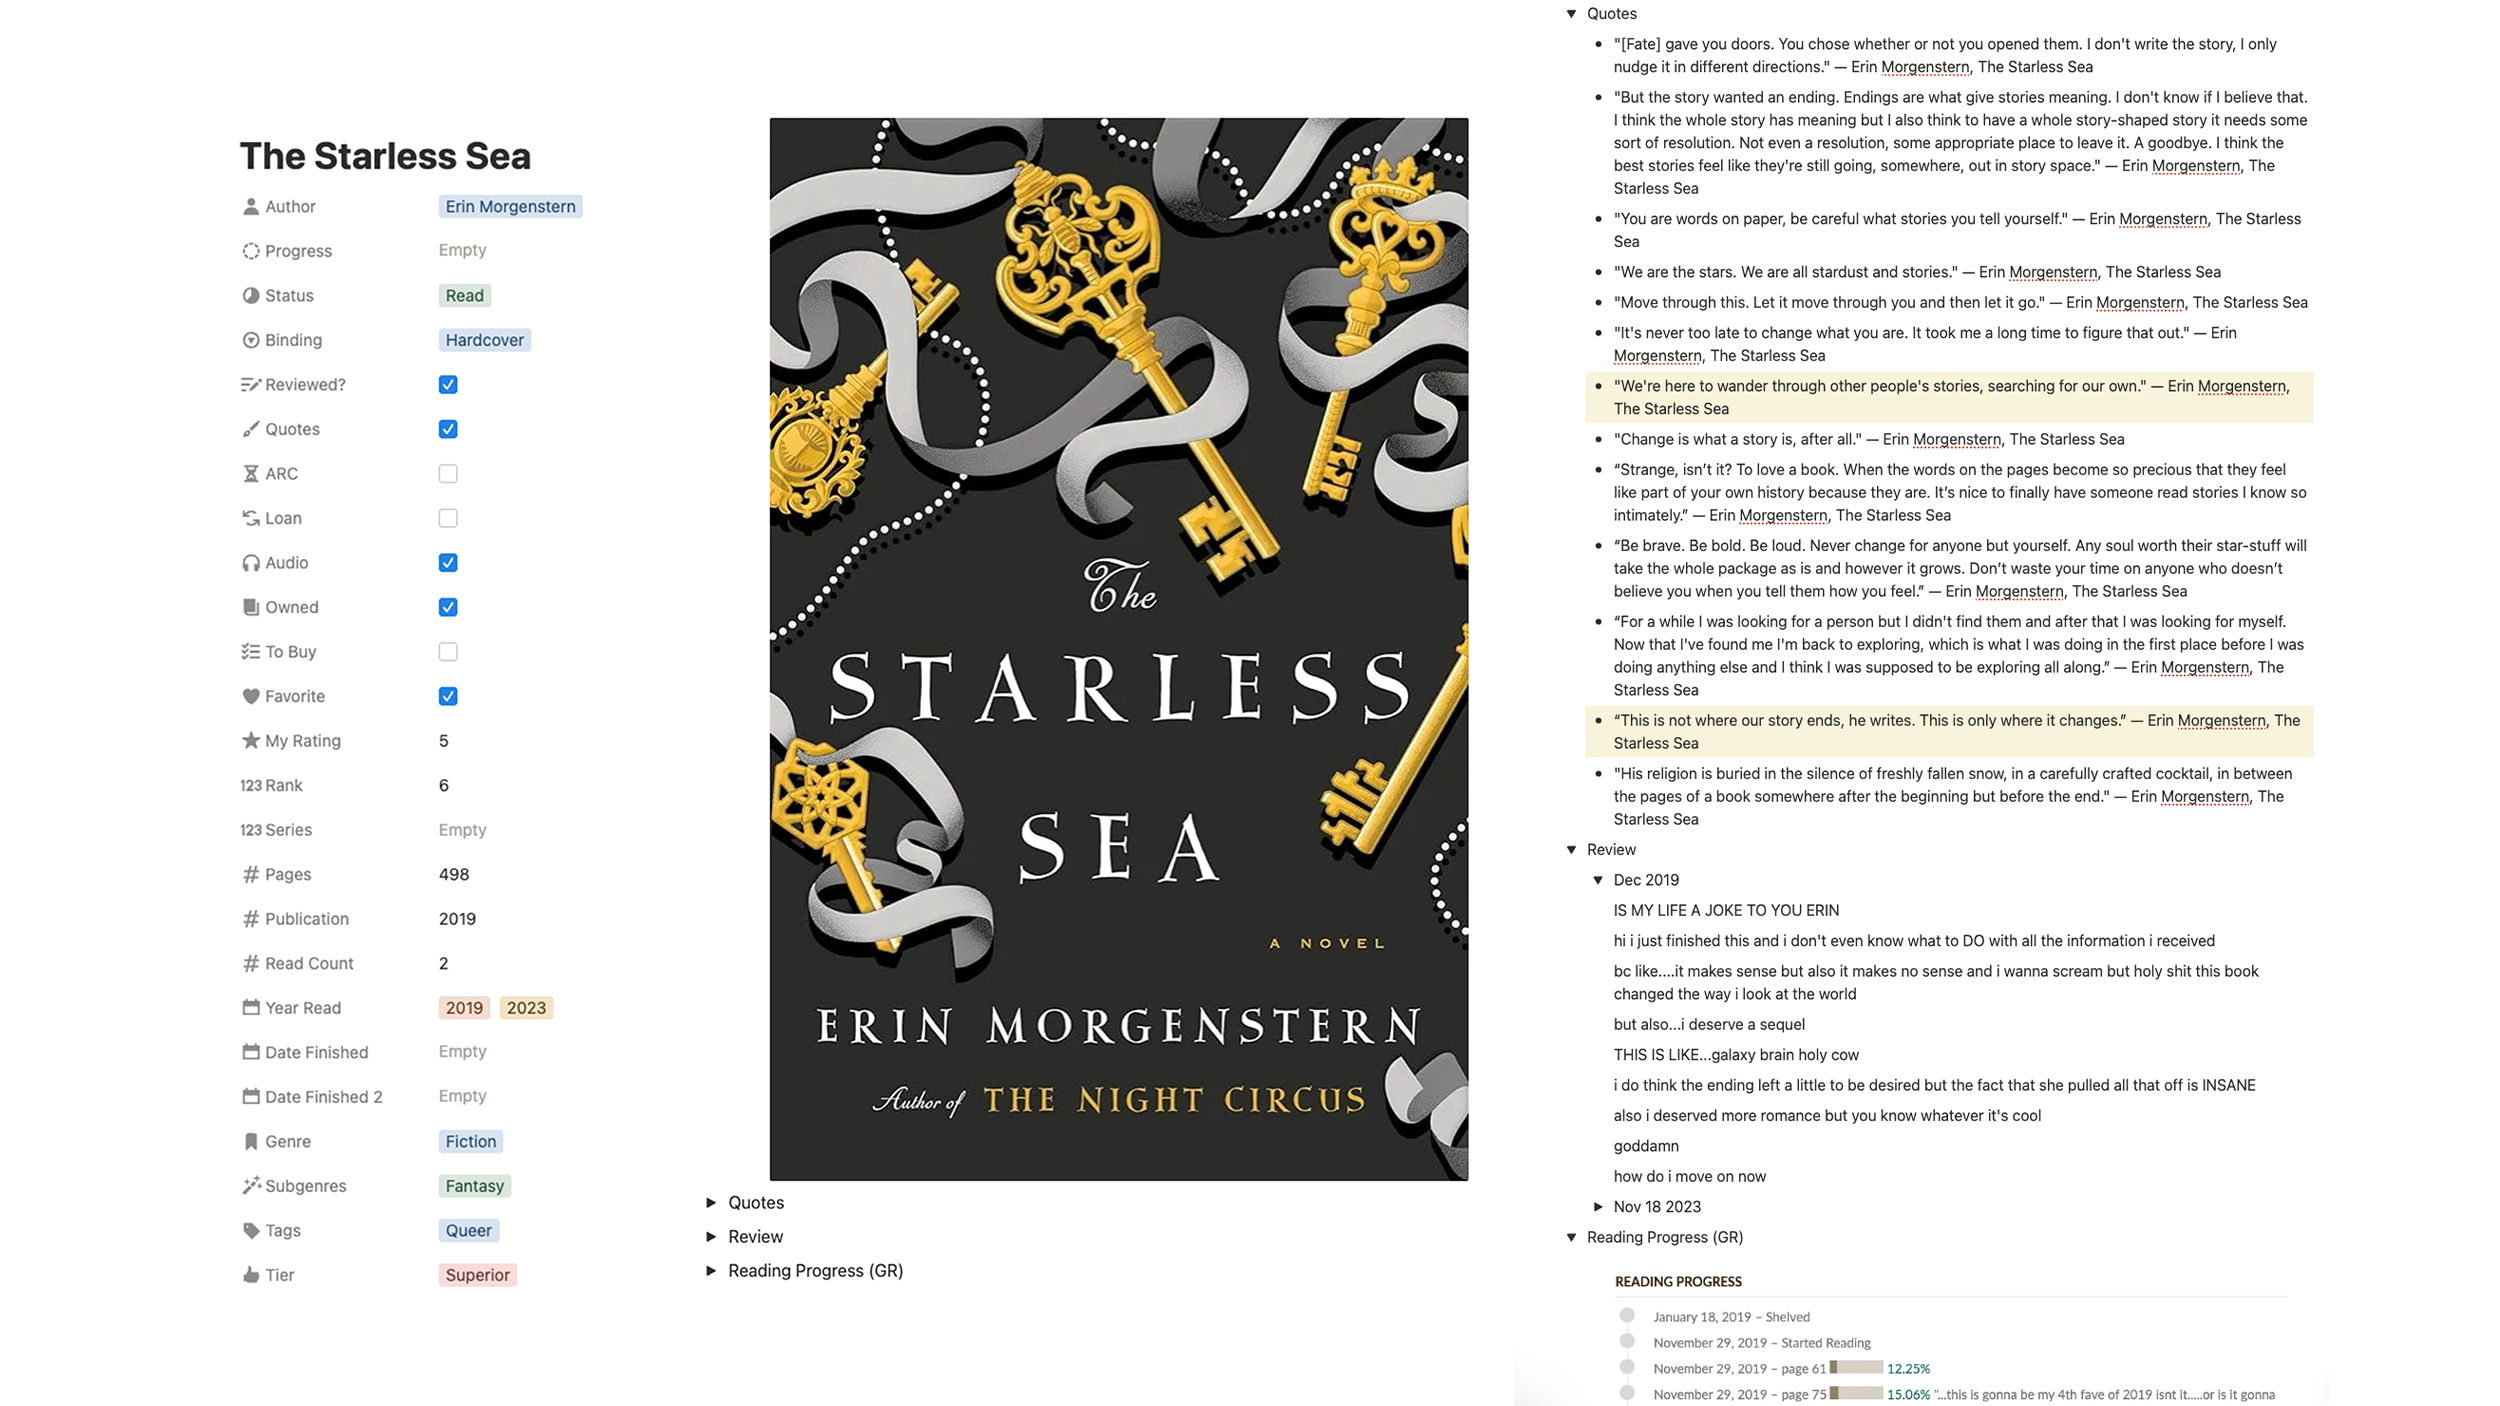Click the Author person icon
The height and width of the screenshot is (1406, 2500).
(x=250, y=207)
